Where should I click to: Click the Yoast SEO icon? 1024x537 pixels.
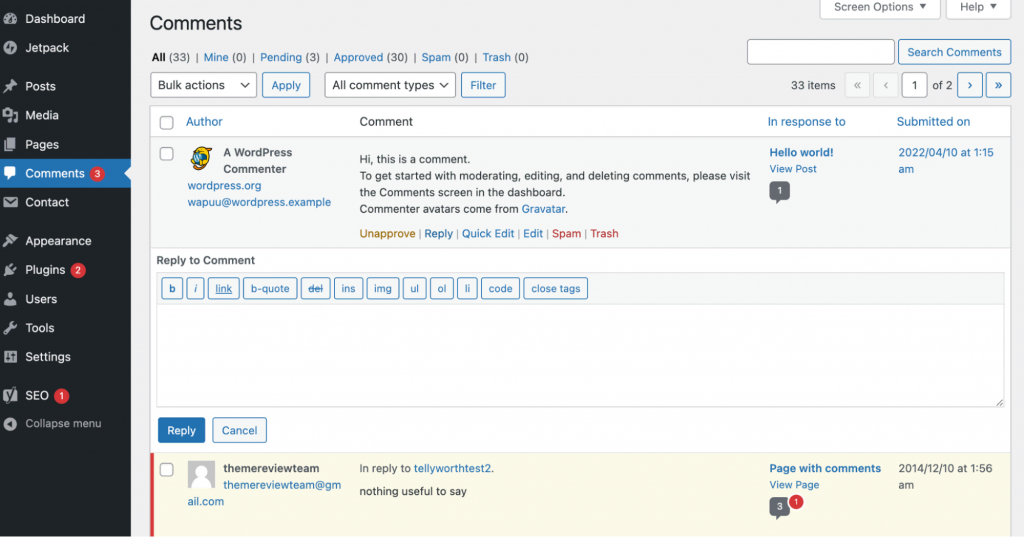point(10,395)
